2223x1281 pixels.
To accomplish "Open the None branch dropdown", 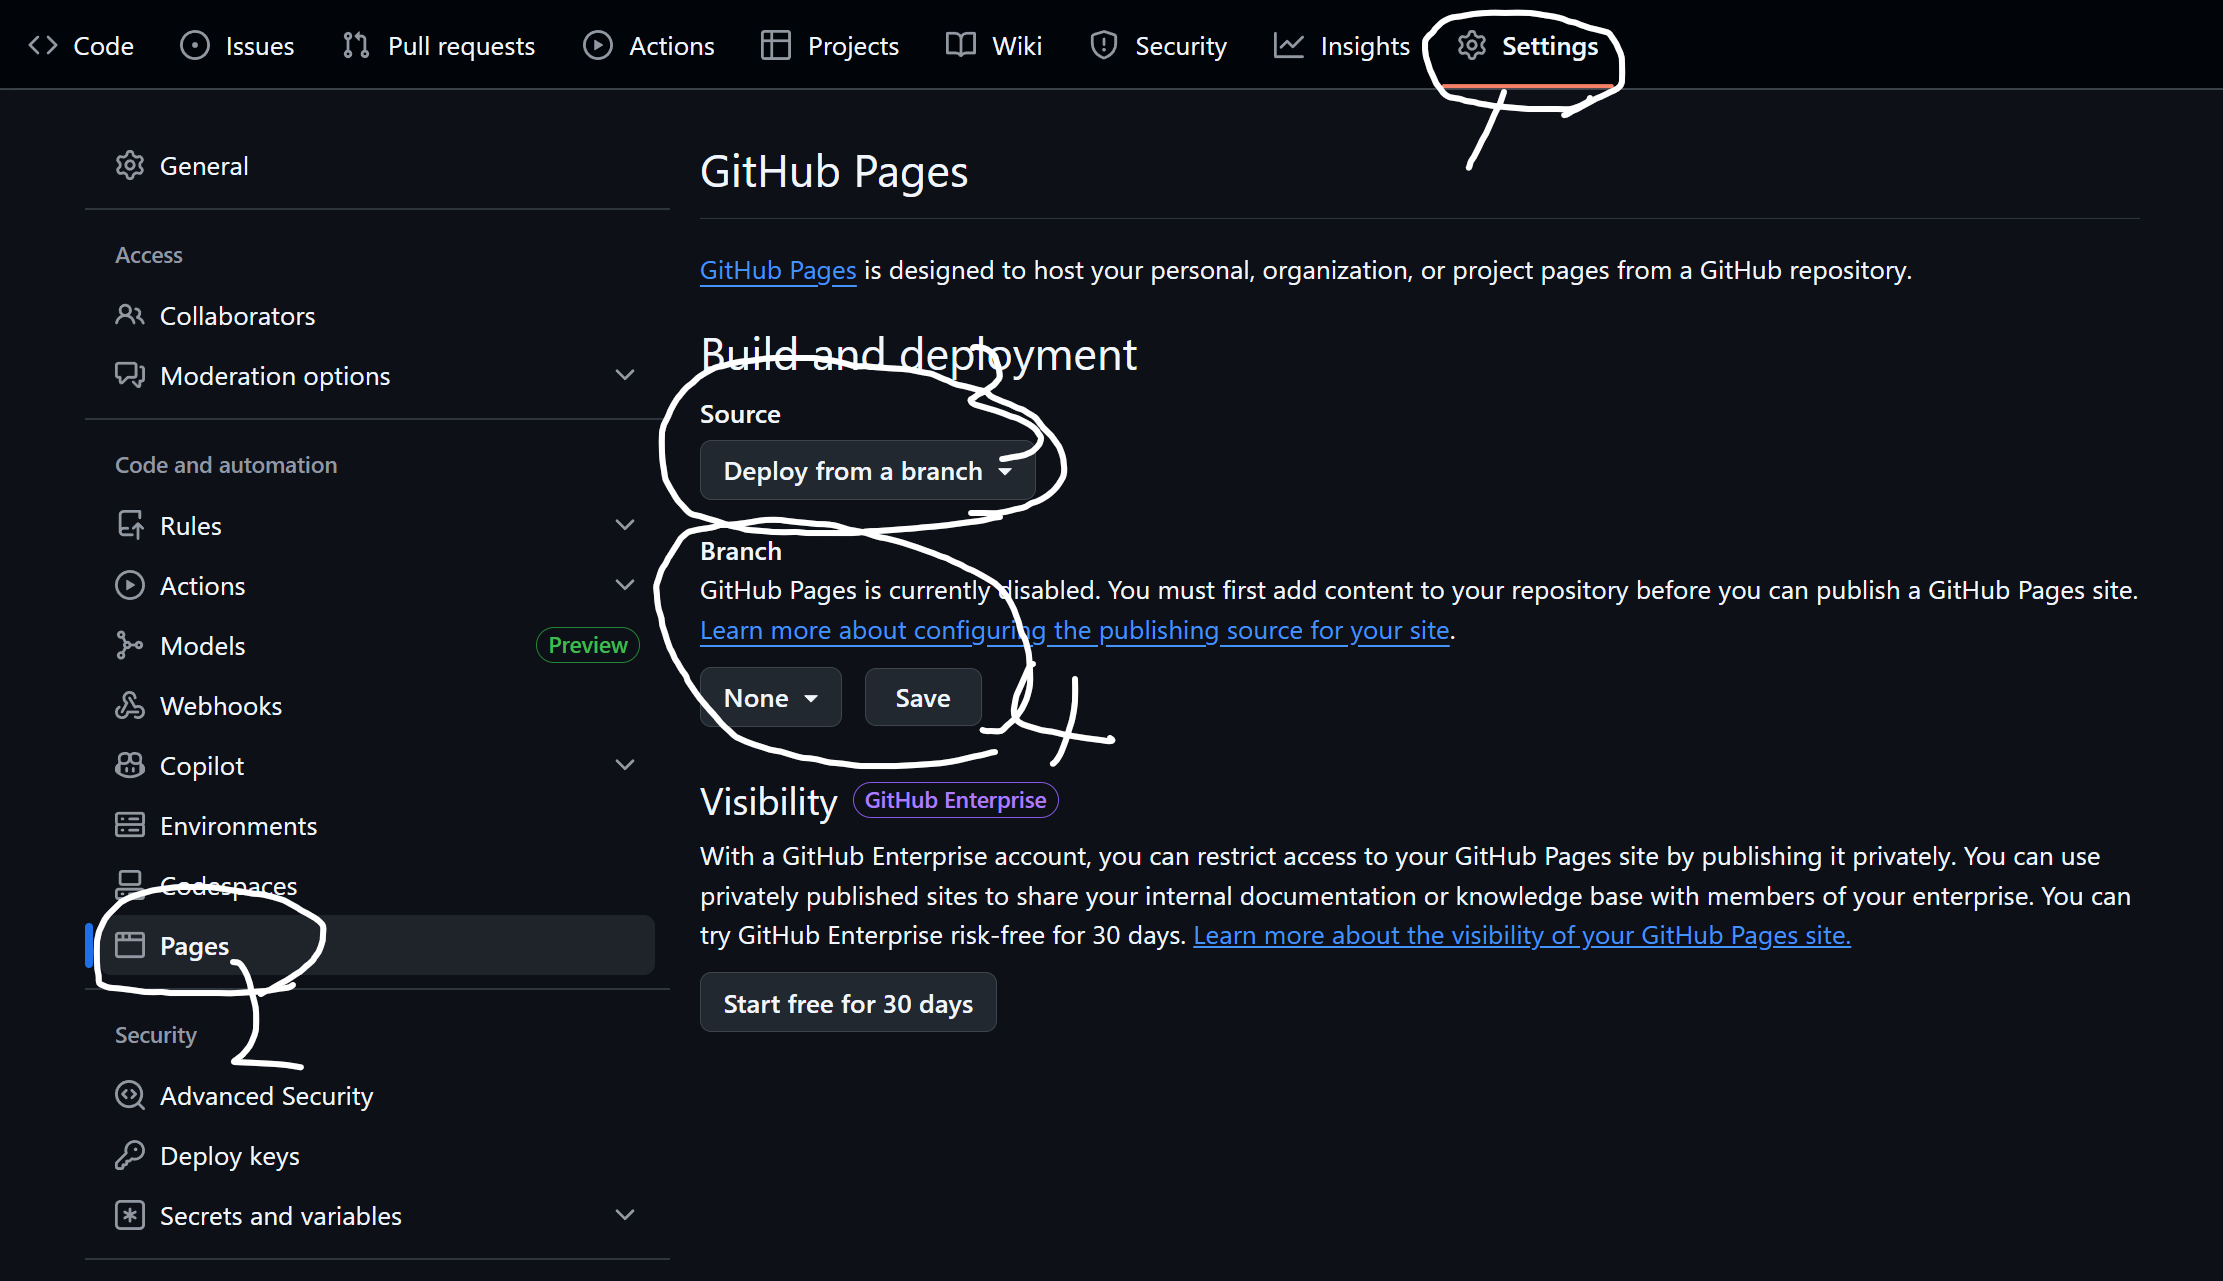I will click(770, 698).
